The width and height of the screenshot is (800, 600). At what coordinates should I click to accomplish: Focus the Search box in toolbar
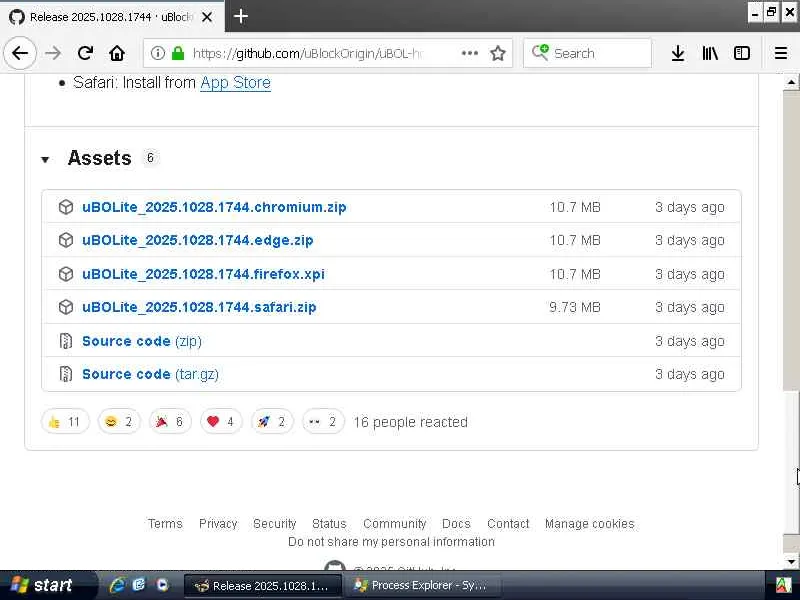pyautogui.click(x=587, y=53)
